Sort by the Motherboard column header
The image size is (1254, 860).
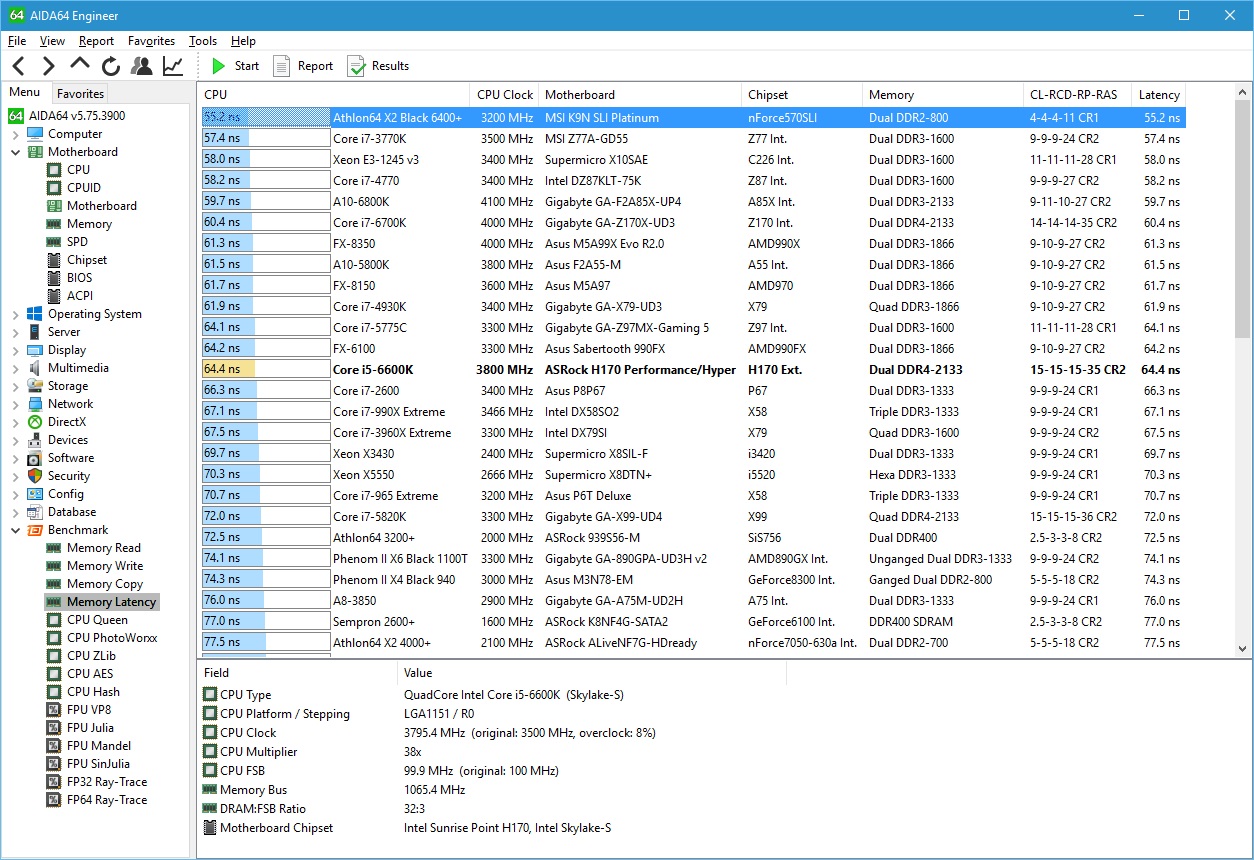tap(641, 95)
